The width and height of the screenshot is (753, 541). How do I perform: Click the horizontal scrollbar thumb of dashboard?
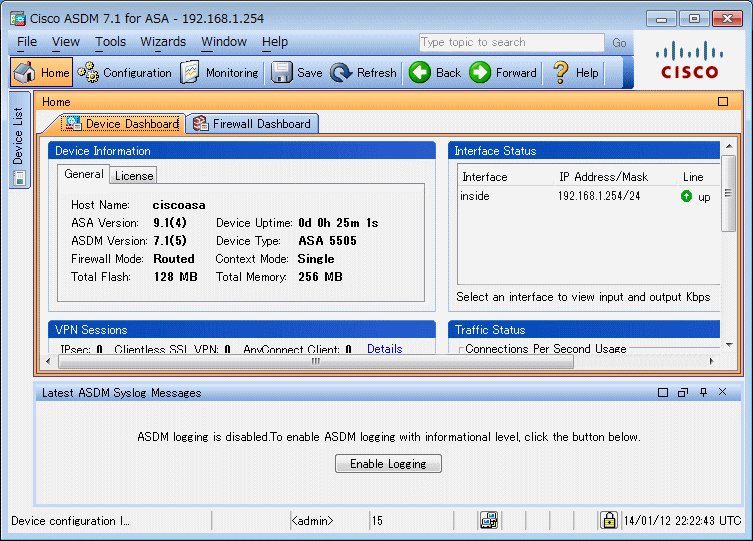coord(316,361)
